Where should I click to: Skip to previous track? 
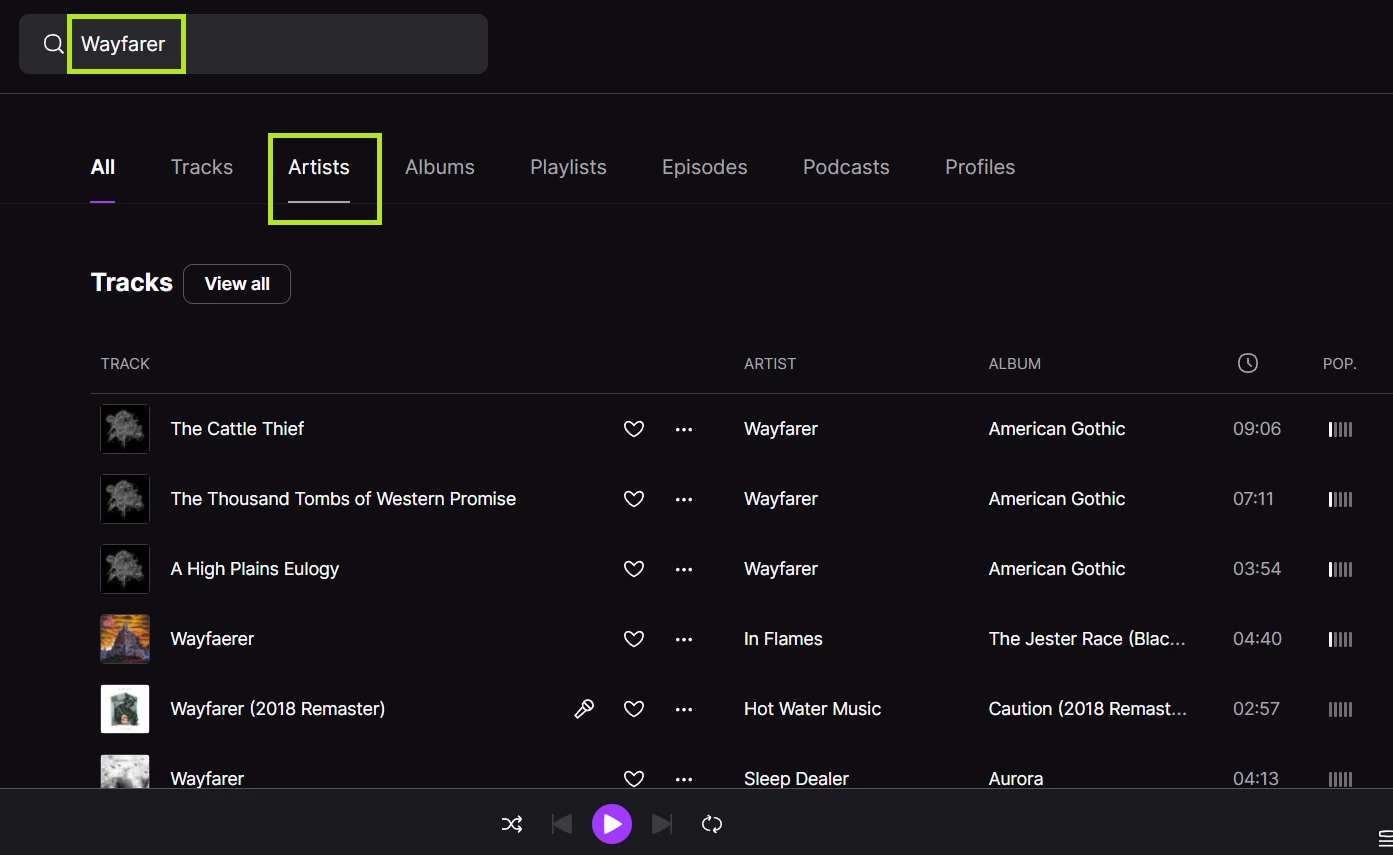[x=562, y=824]
